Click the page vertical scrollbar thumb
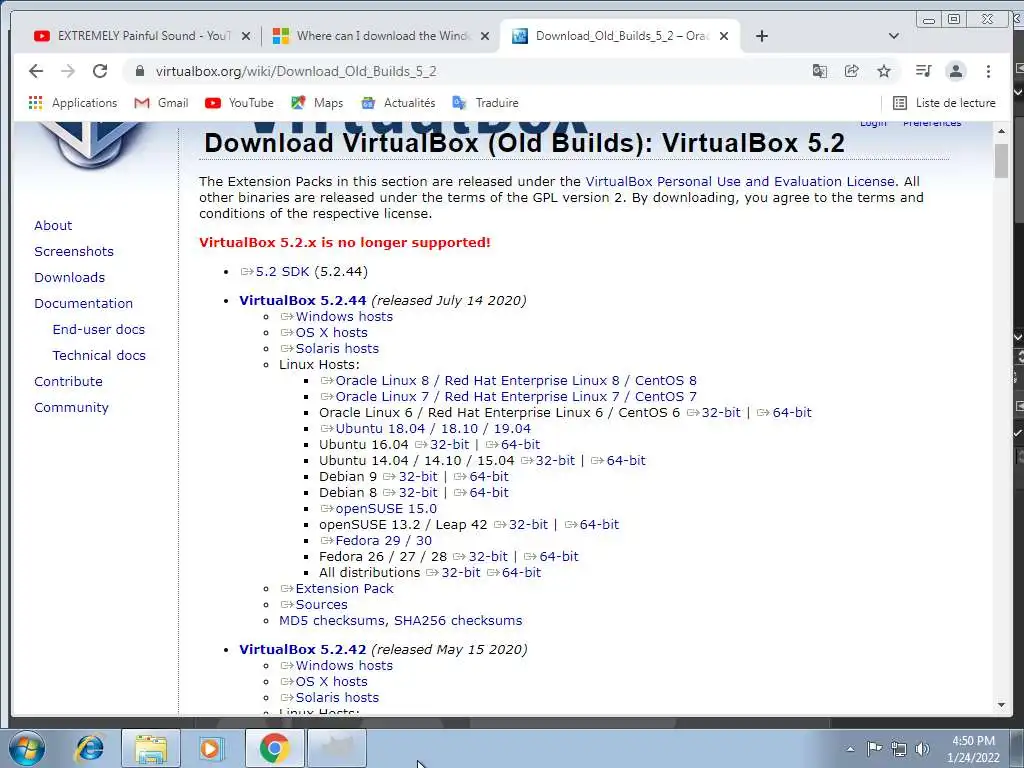 (x=1001, y=161)
